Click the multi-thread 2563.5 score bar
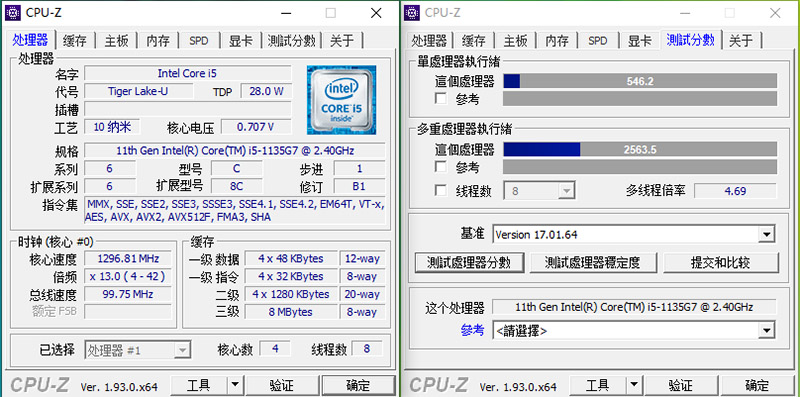The image size is (800, 397). coord(640,149)
